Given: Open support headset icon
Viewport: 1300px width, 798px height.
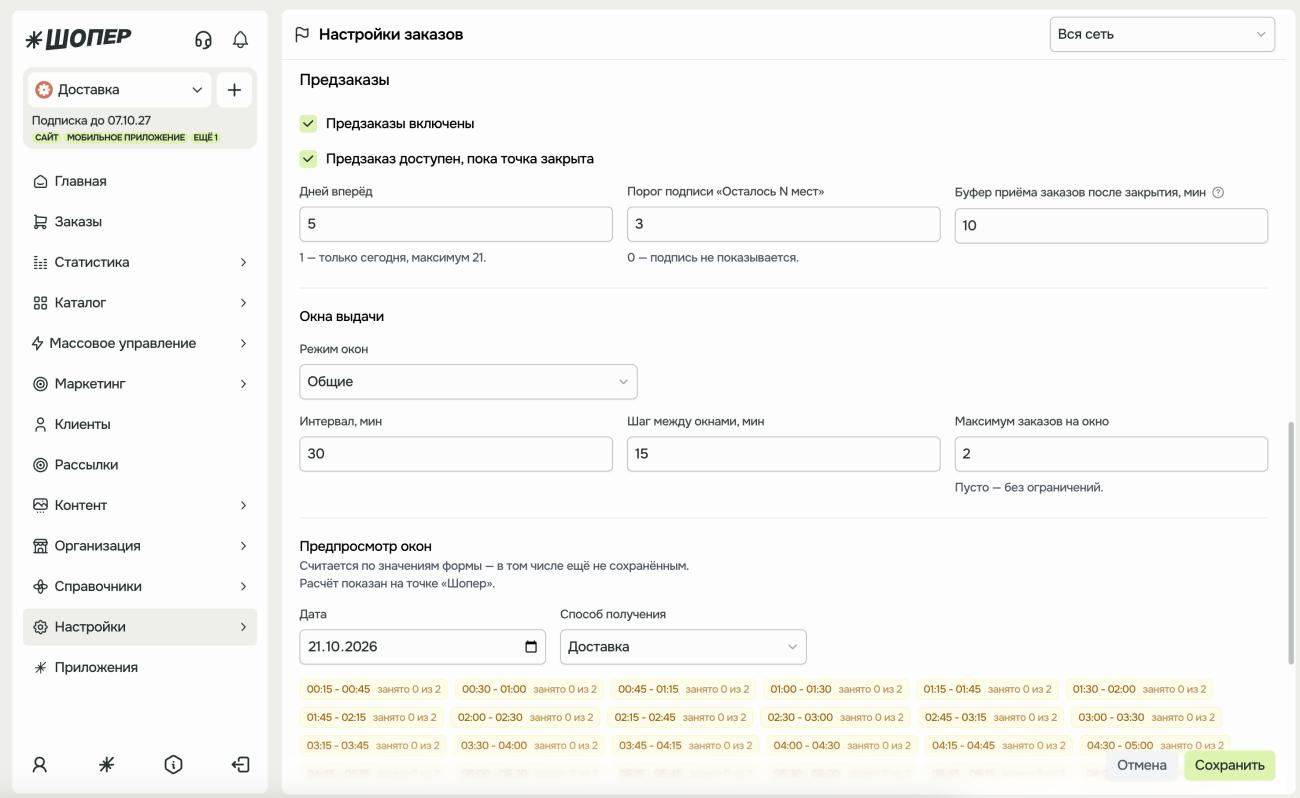Looking at the screenshot, I should coord(203,40).
